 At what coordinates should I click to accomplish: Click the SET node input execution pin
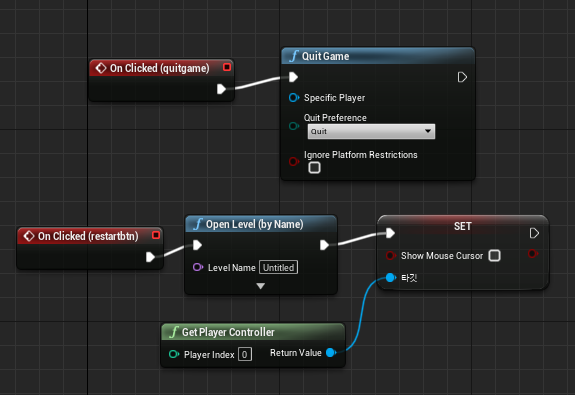click(390, 233)
